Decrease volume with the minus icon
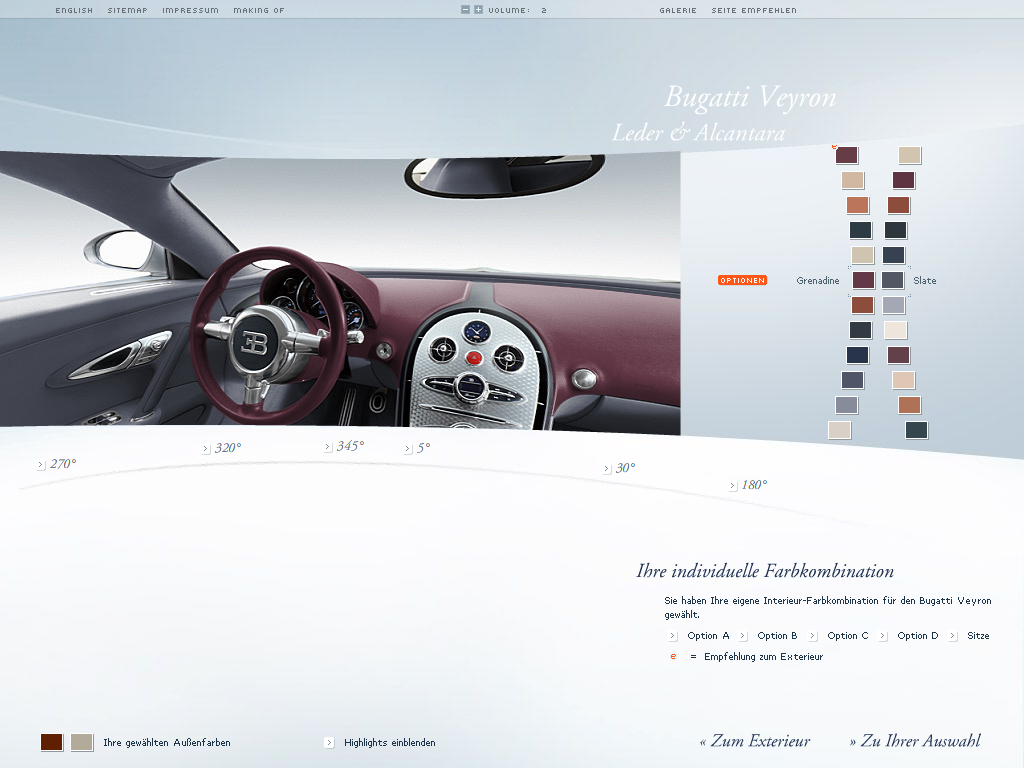 click(x=465, y=10)
